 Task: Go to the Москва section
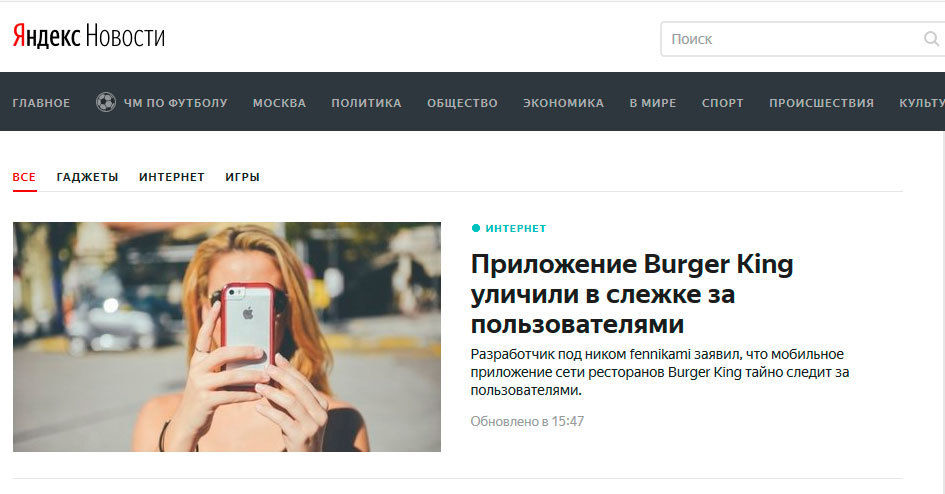coord(280,103)
